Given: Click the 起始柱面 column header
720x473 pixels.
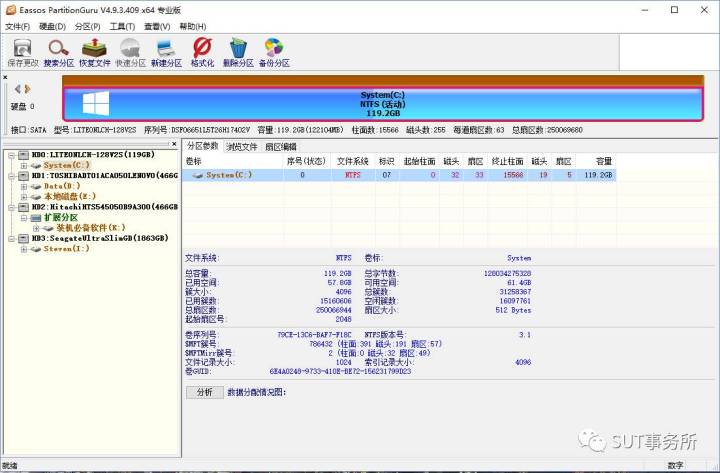Looking at the screenshot, I should point(419,161).
